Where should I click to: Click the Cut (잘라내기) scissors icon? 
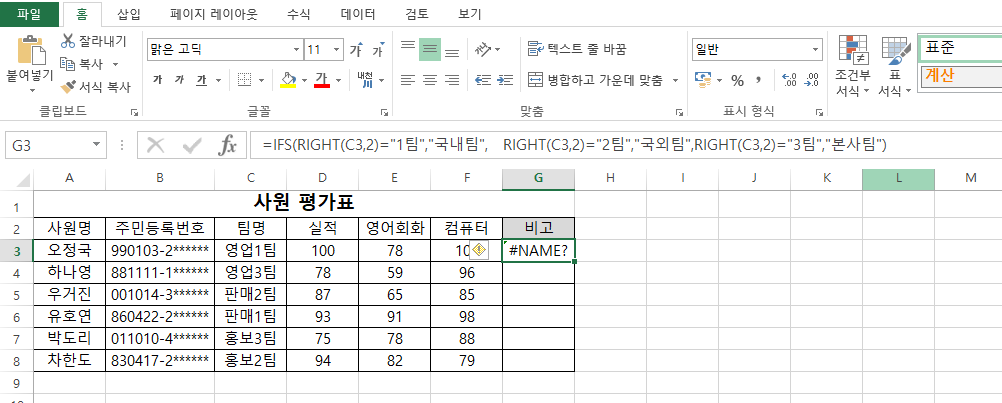tap(69, 41)
